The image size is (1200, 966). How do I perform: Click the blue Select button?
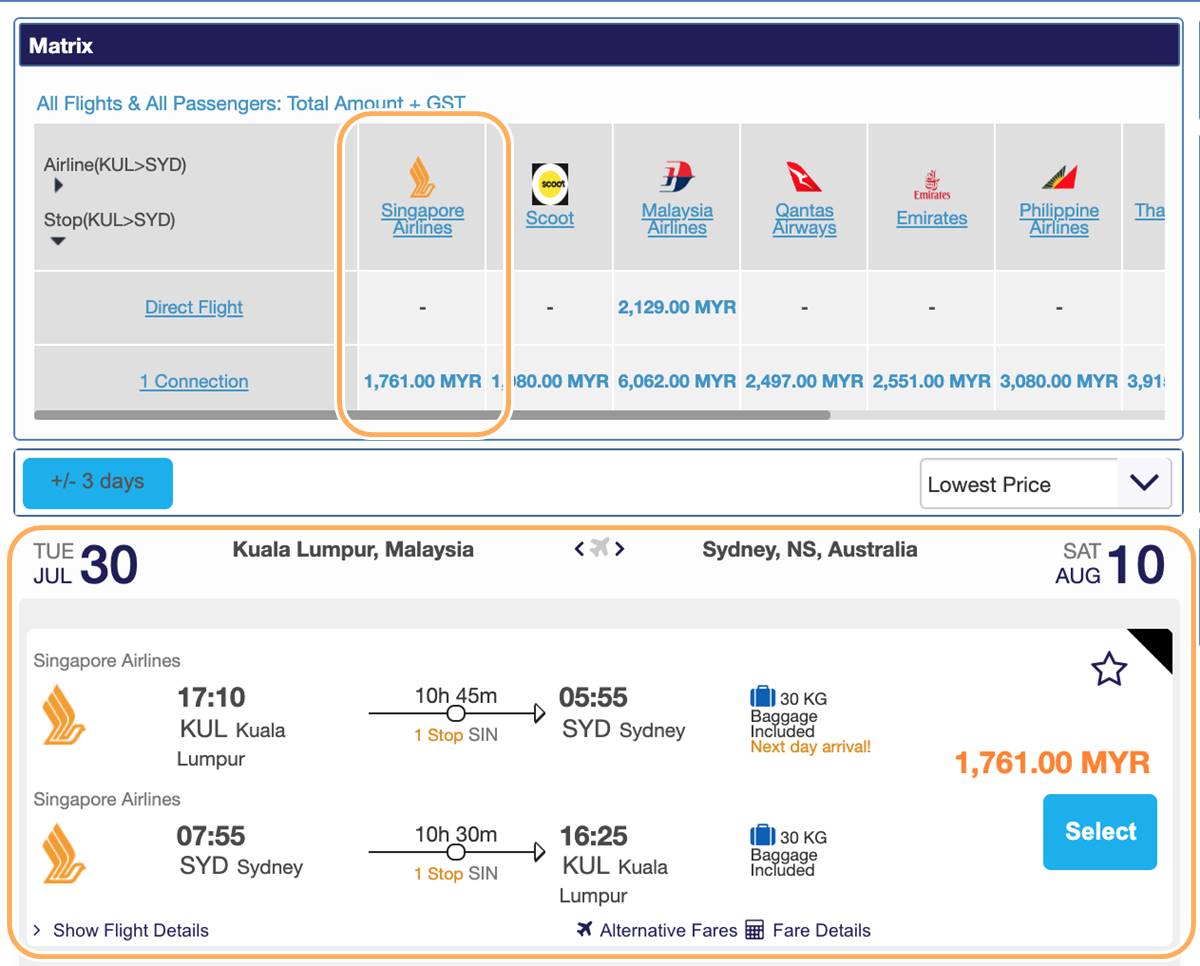1100,832
